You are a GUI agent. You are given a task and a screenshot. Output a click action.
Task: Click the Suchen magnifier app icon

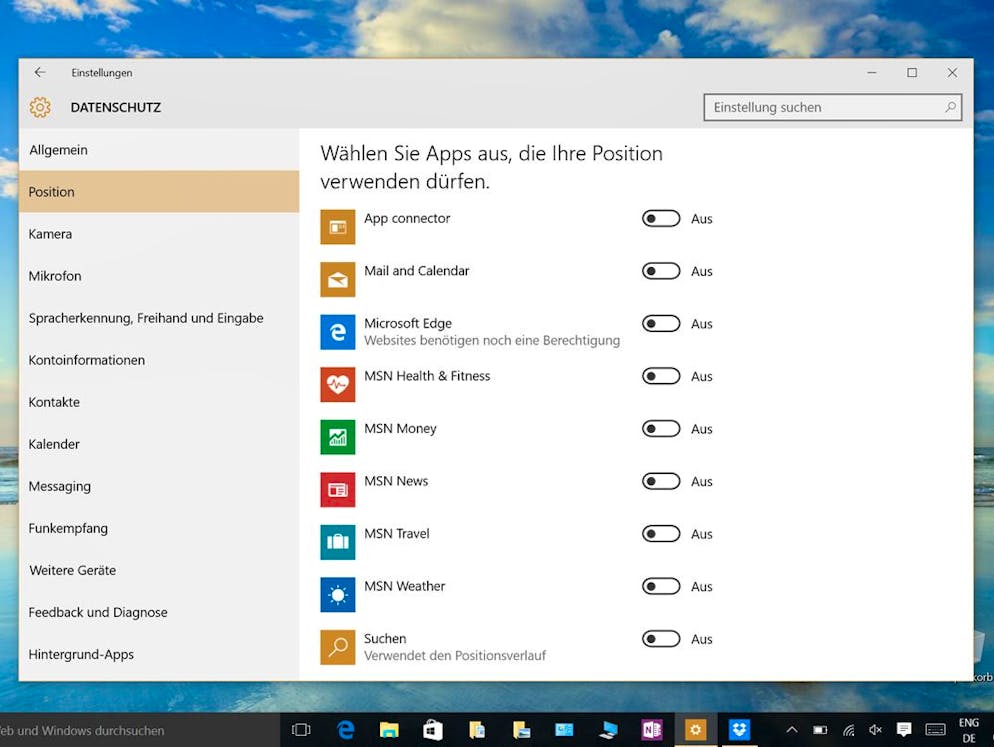click(x=337, y=647)
